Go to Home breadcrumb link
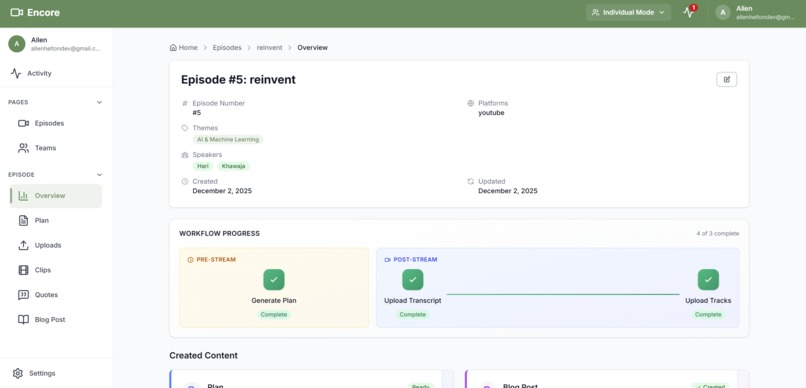The height and width of the screenshot is (388, 806). pyautogui.click(x=184, y=47)
